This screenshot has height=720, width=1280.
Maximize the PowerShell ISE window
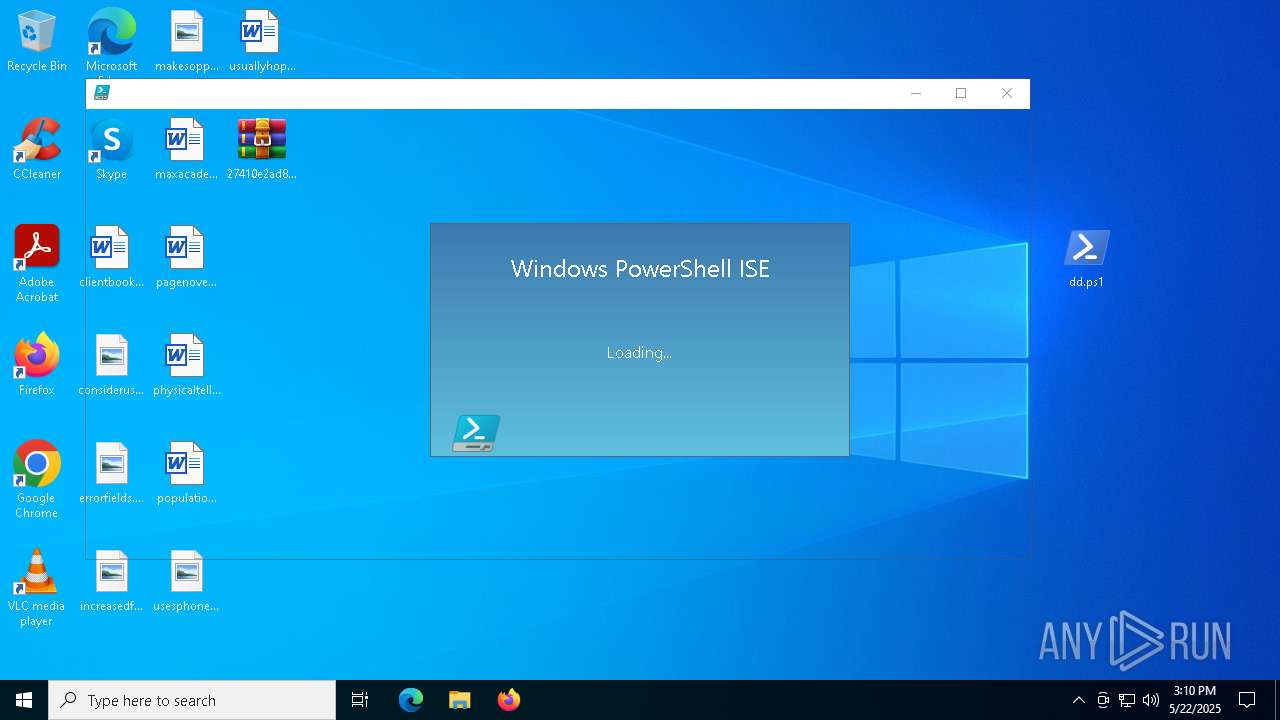coord(961,93)
